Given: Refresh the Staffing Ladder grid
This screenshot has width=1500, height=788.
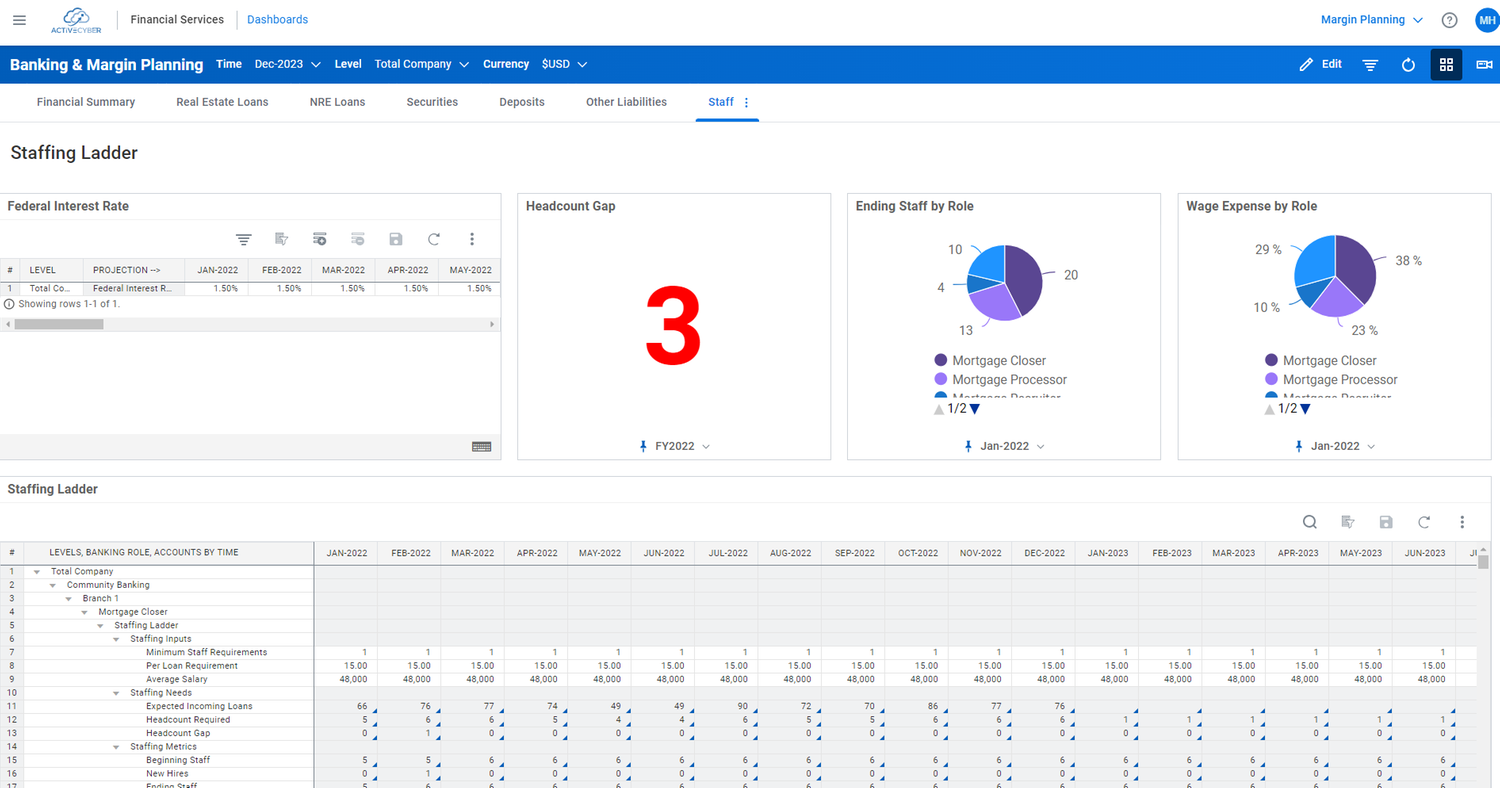Looking at the screenshot, I should (x=1423, y=521).
